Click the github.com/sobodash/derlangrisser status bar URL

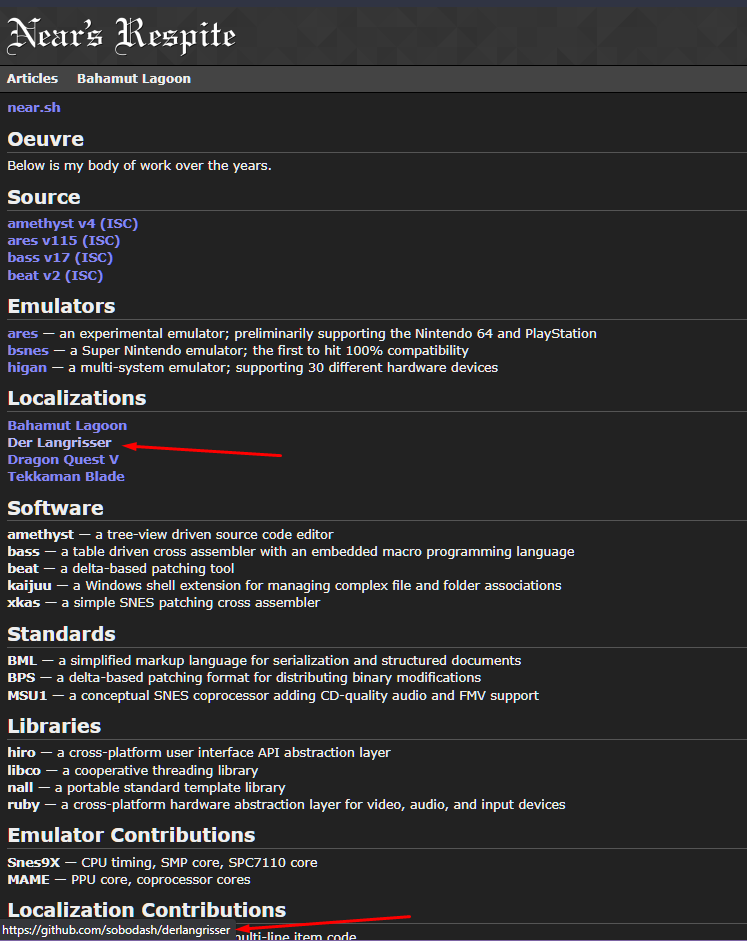point(116,930)
